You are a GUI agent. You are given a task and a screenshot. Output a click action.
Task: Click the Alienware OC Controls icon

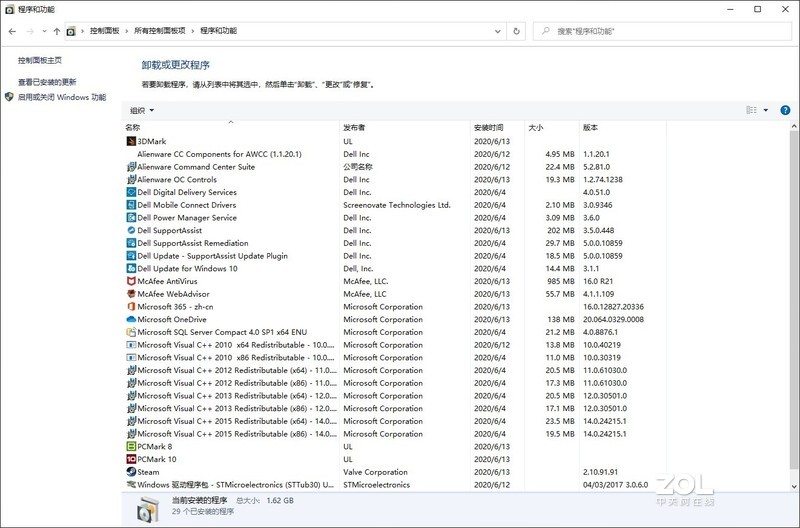point(131,180)
